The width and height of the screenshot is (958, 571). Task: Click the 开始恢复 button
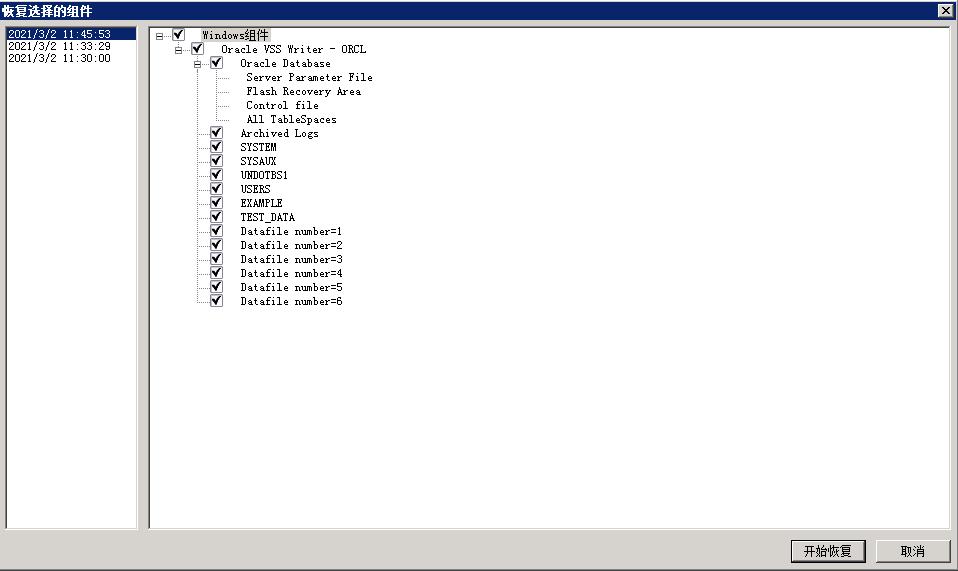[x=828, y=551]
